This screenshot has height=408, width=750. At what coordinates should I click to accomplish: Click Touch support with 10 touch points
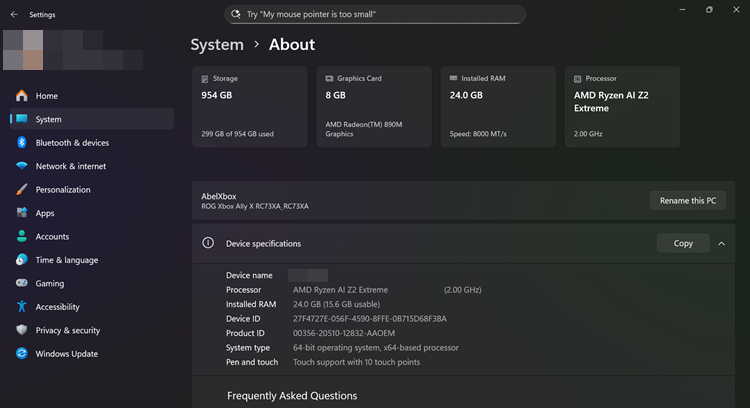point(356,362)
